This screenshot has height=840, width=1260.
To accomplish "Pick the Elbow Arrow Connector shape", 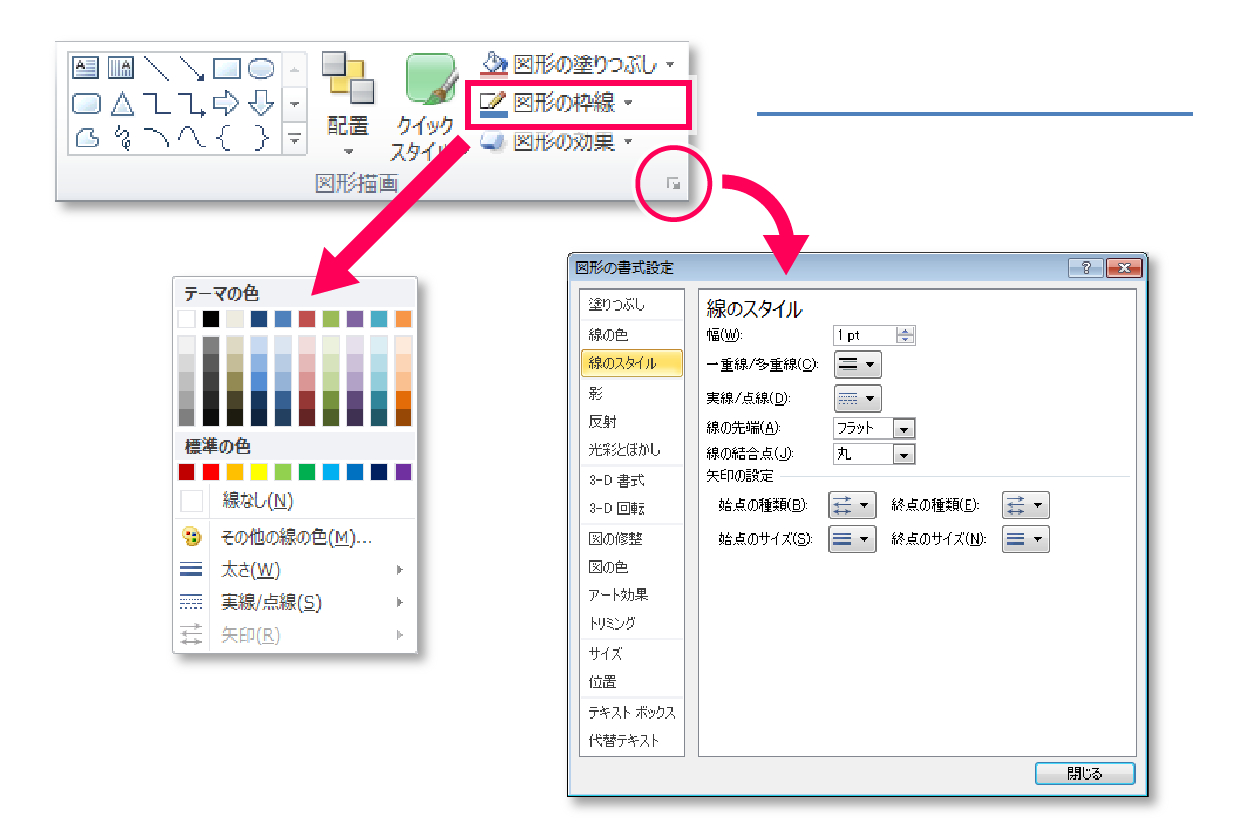I will 191,103.
